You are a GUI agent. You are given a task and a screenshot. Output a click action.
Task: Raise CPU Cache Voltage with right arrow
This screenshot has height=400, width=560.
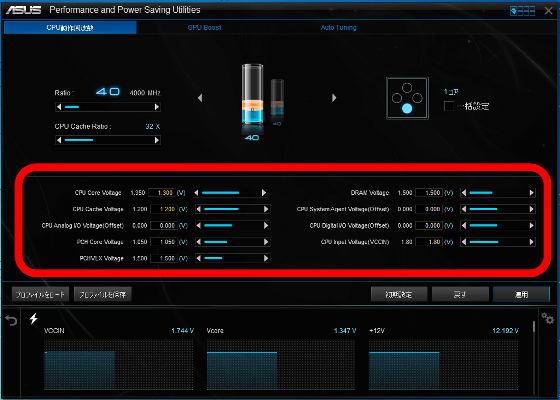point(266,209)
